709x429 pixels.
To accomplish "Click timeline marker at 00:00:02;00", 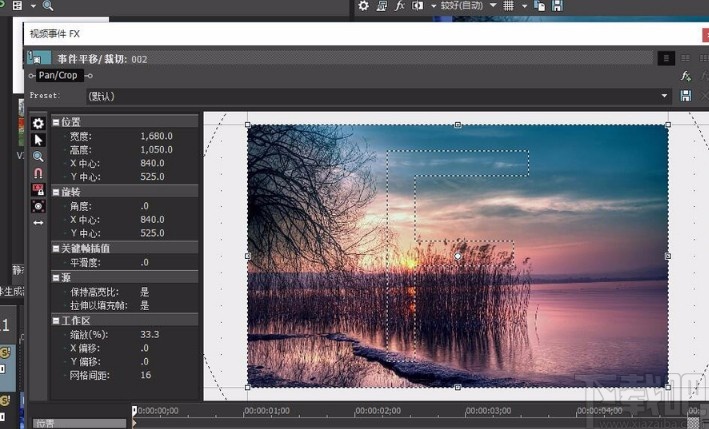I will 378,411.
